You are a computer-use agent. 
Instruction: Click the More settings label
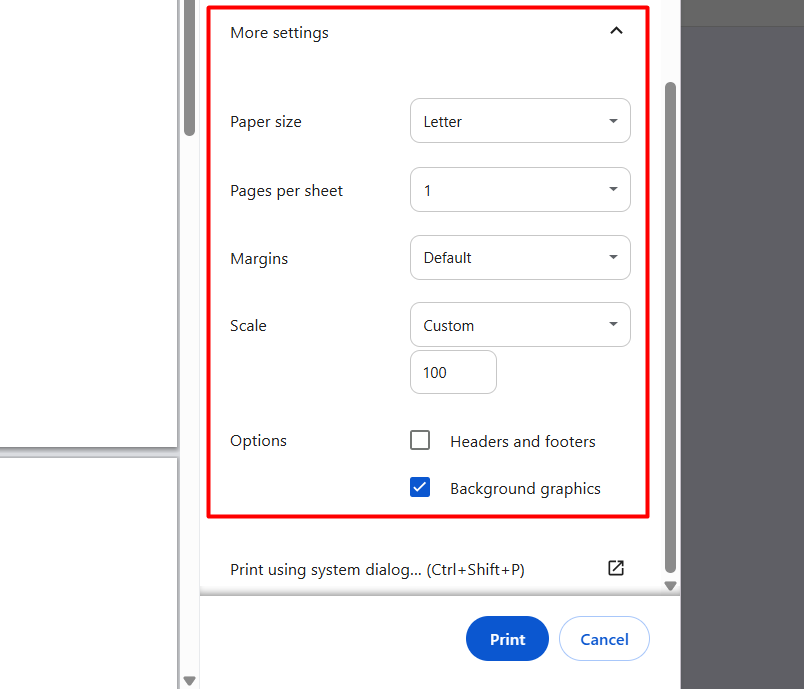(279, 33)
